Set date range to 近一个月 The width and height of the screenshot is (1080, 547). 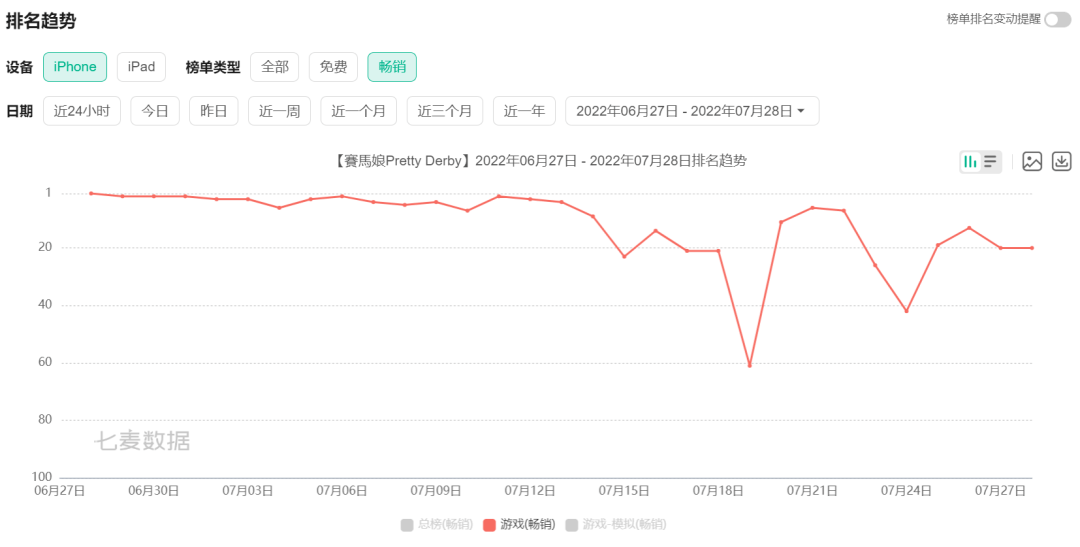click(358, 111)
